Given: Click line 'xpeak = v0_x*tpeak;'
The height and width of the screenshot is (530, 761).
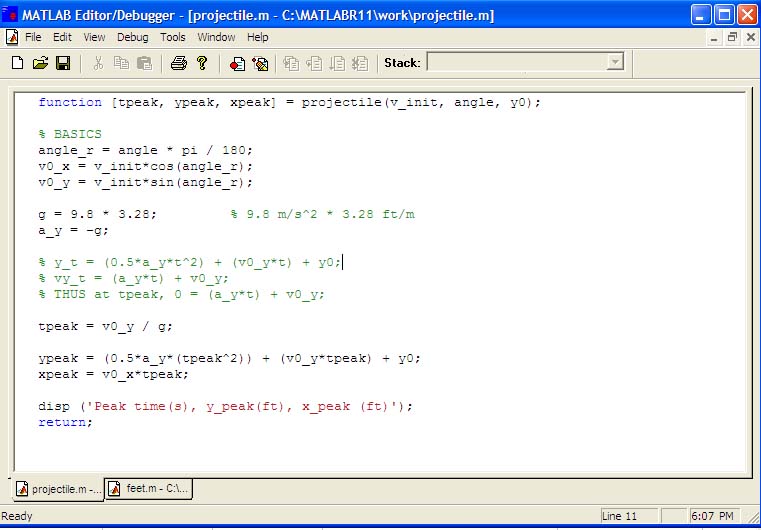Looking at the screenshot, I should pos(114,374).
